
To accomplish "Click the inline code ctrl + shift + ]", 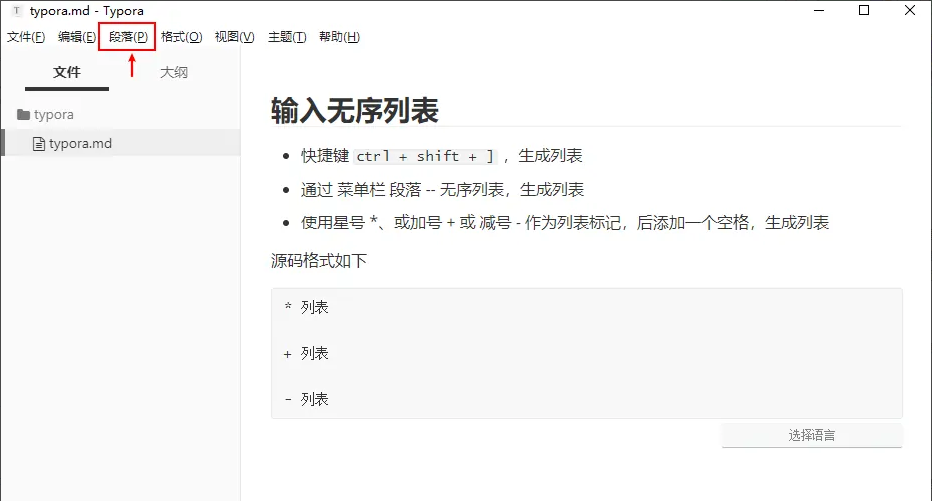I will tap(425, 156).
